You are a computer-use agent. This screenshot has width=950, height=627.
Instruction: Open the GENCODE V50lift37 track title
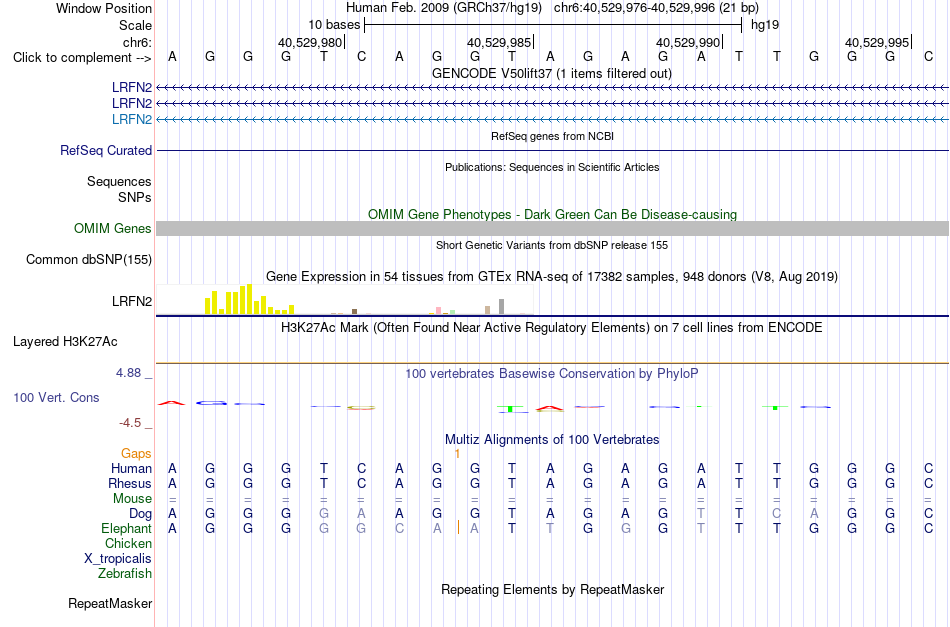click(552, 73)
